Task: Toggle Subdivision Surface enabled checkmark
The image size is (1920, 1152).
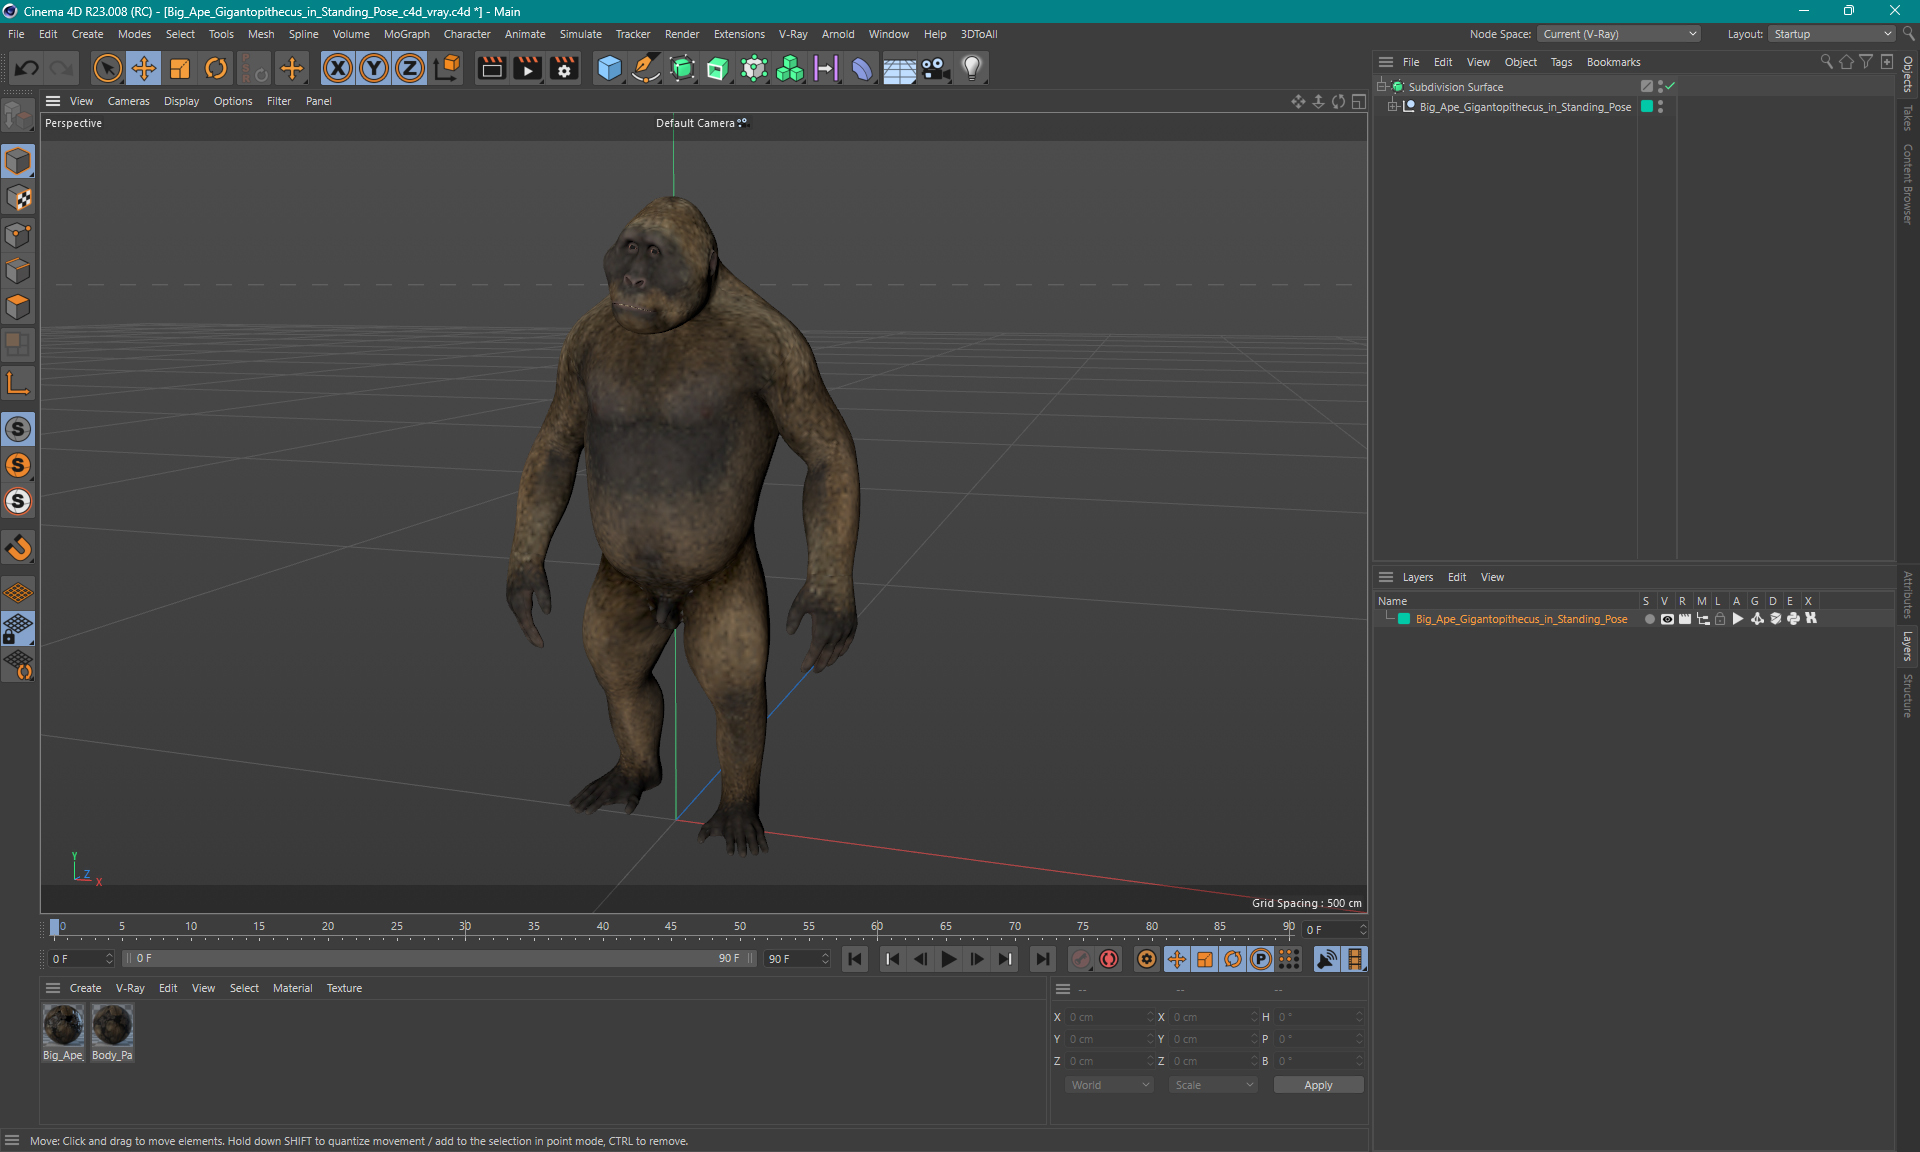Action: pos(1670,86)
